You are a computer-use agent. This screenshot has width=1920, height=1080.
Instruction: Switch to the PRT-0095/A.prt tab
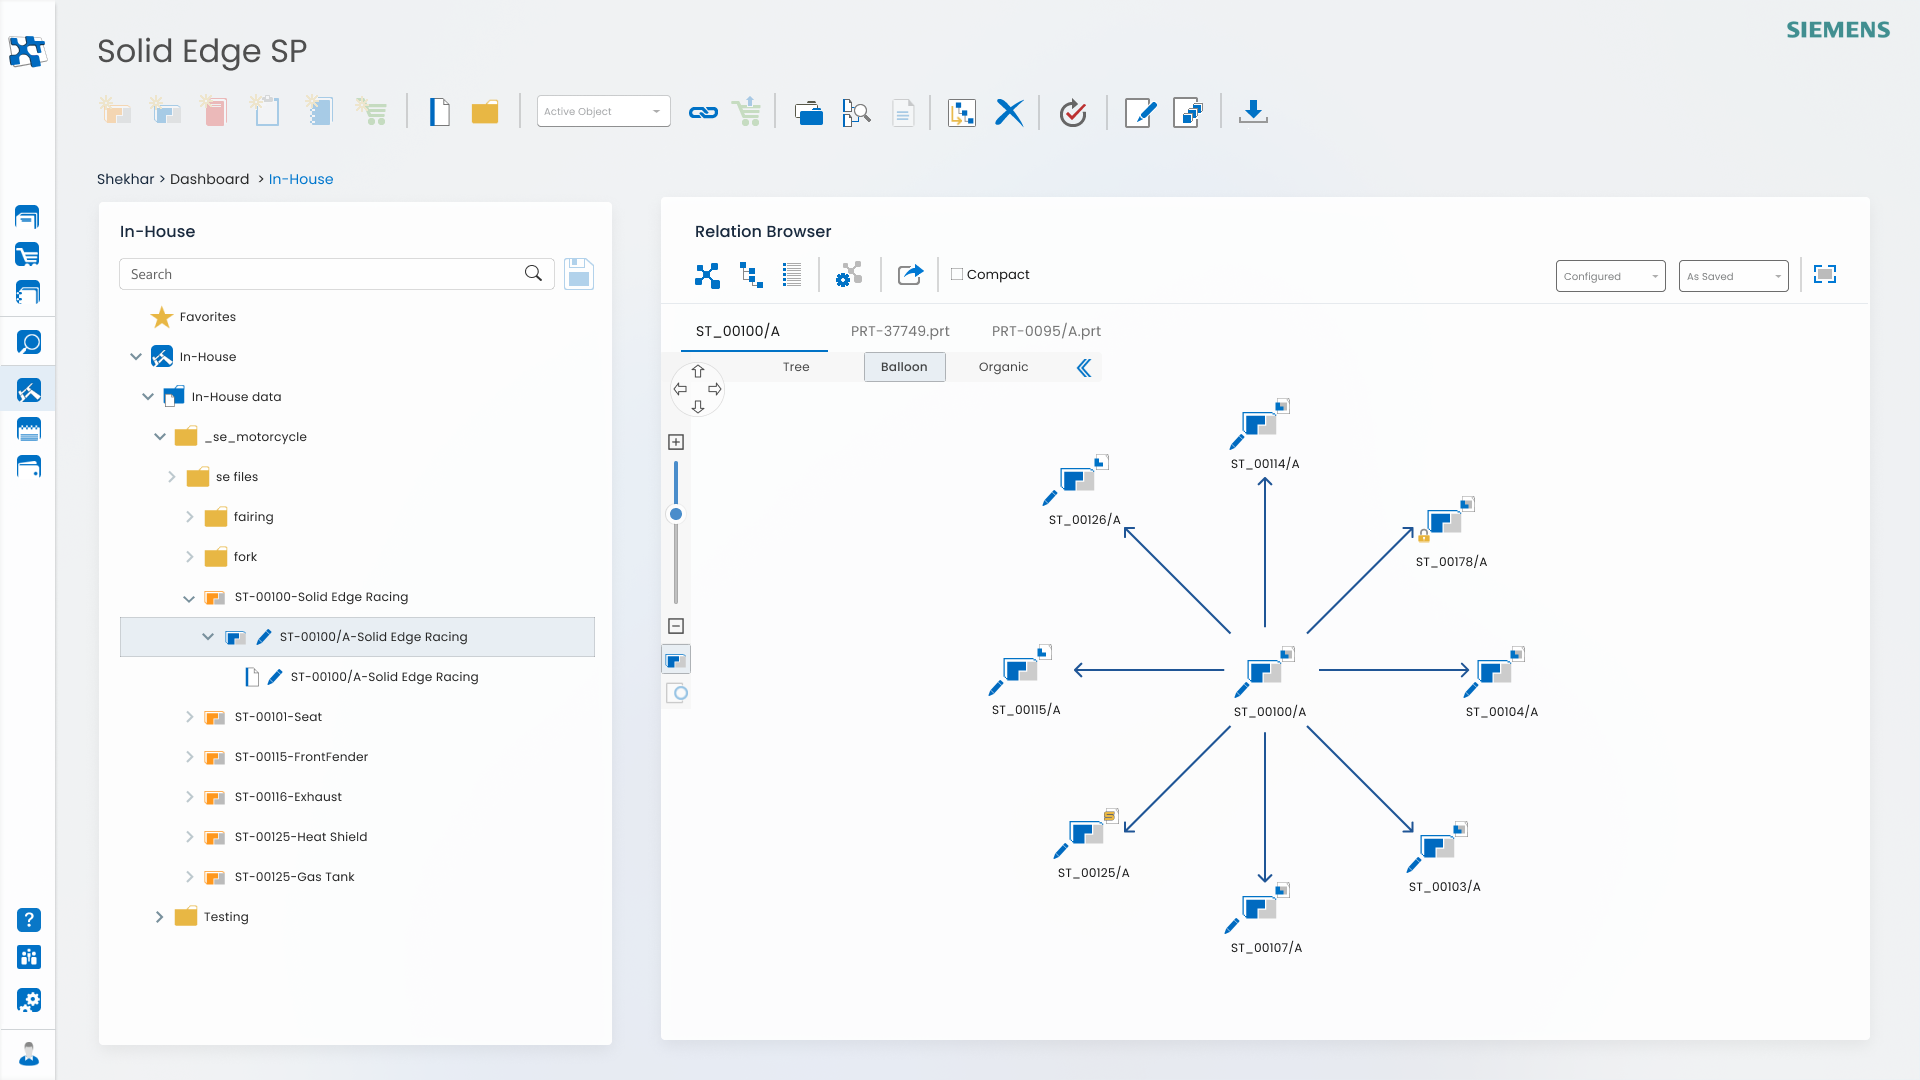(x=1046, y=331)
